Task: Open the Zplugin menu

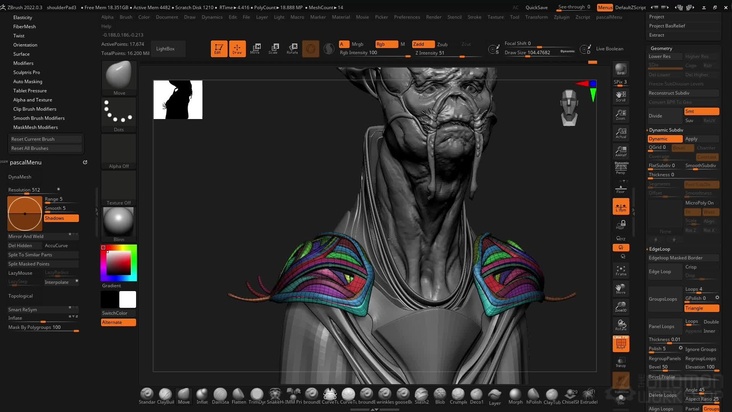Action: pos(561,17)
